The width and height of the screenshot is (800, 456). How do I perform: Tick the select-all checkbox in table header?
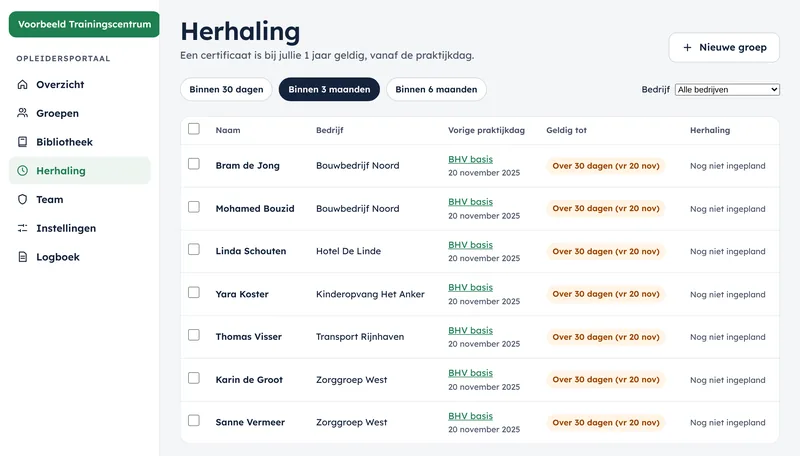tap(194, 129)
